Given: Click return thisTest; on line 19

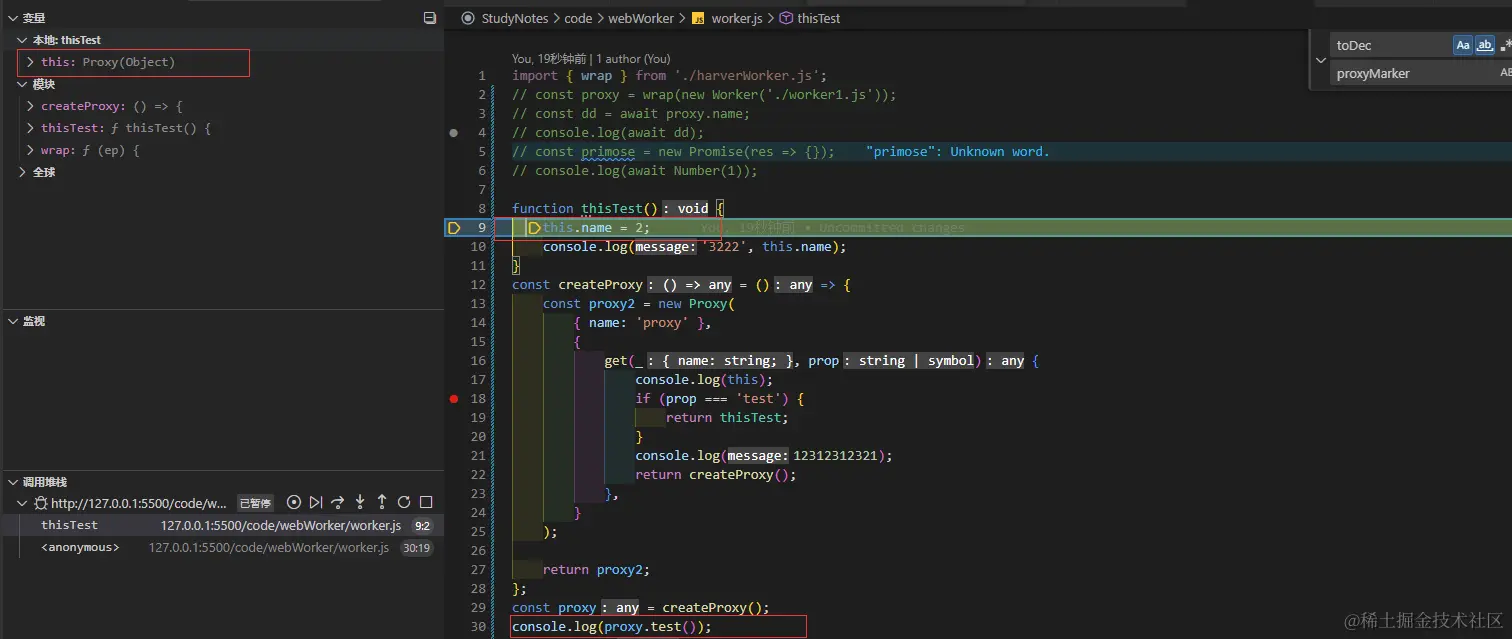Looking at the screenshot, I should coord(727,418).
